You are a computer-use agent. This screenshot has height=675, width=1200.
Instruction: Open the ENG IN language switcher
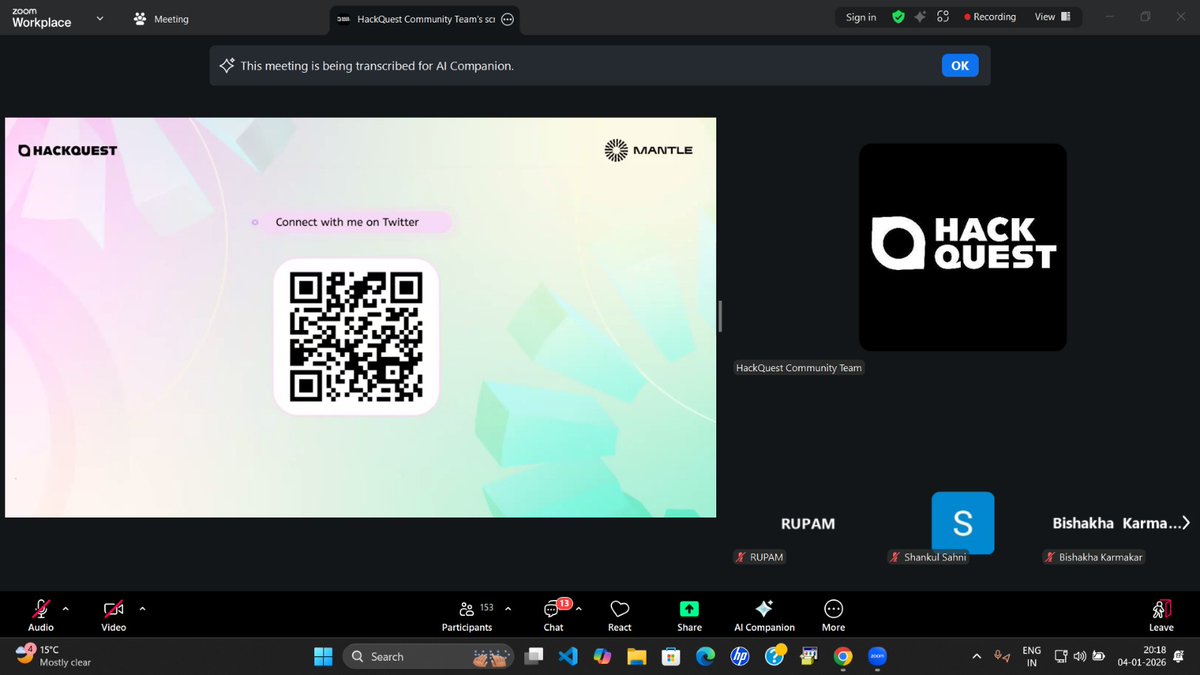point(1031,656)
